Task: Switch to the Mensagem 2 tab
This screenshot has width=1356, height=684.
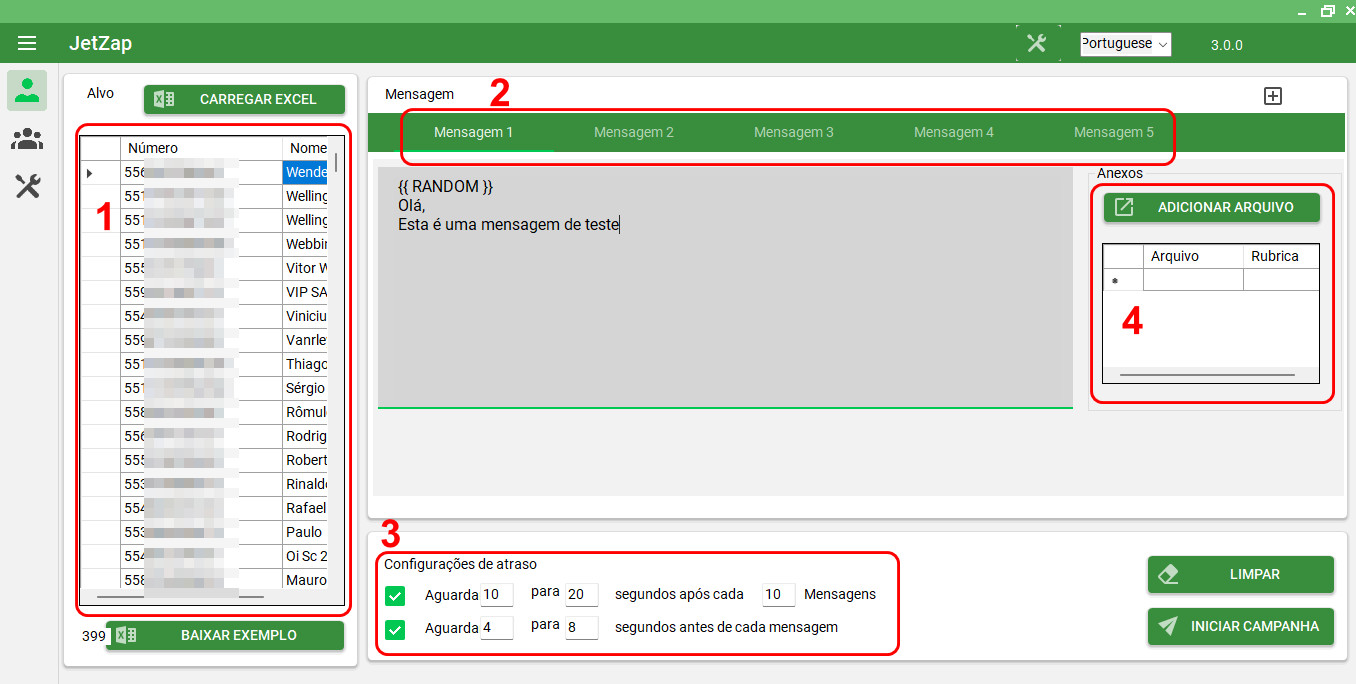Action: pyautogui.click(x=633, y=132)
